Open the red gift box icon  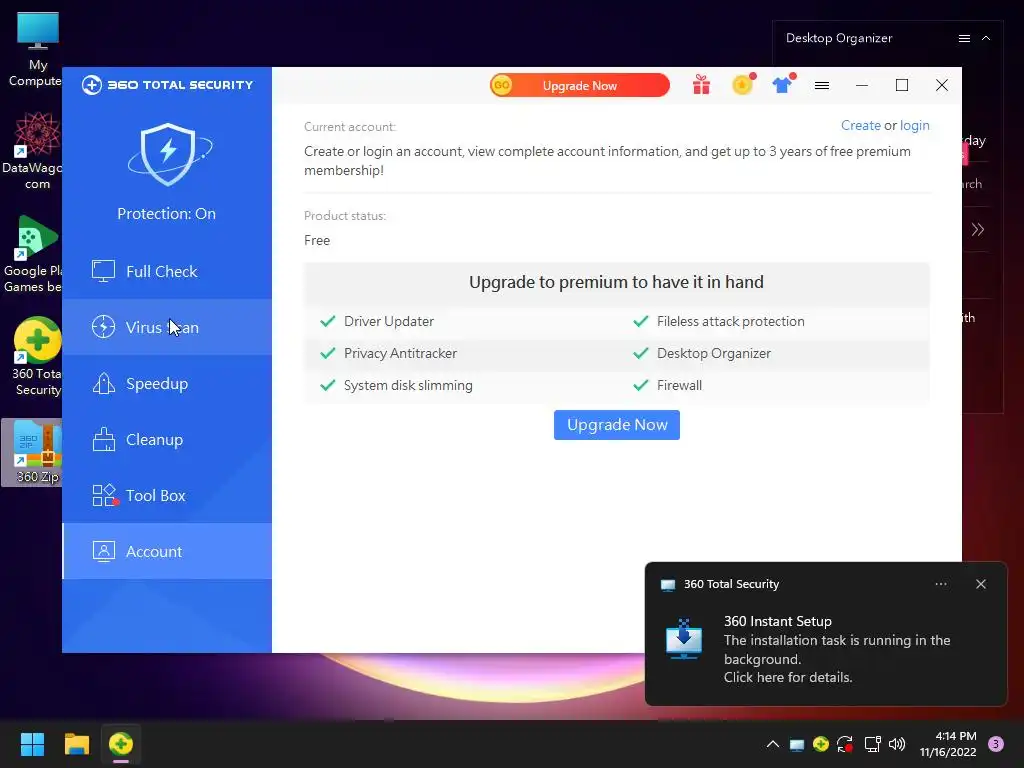[701, 85]
